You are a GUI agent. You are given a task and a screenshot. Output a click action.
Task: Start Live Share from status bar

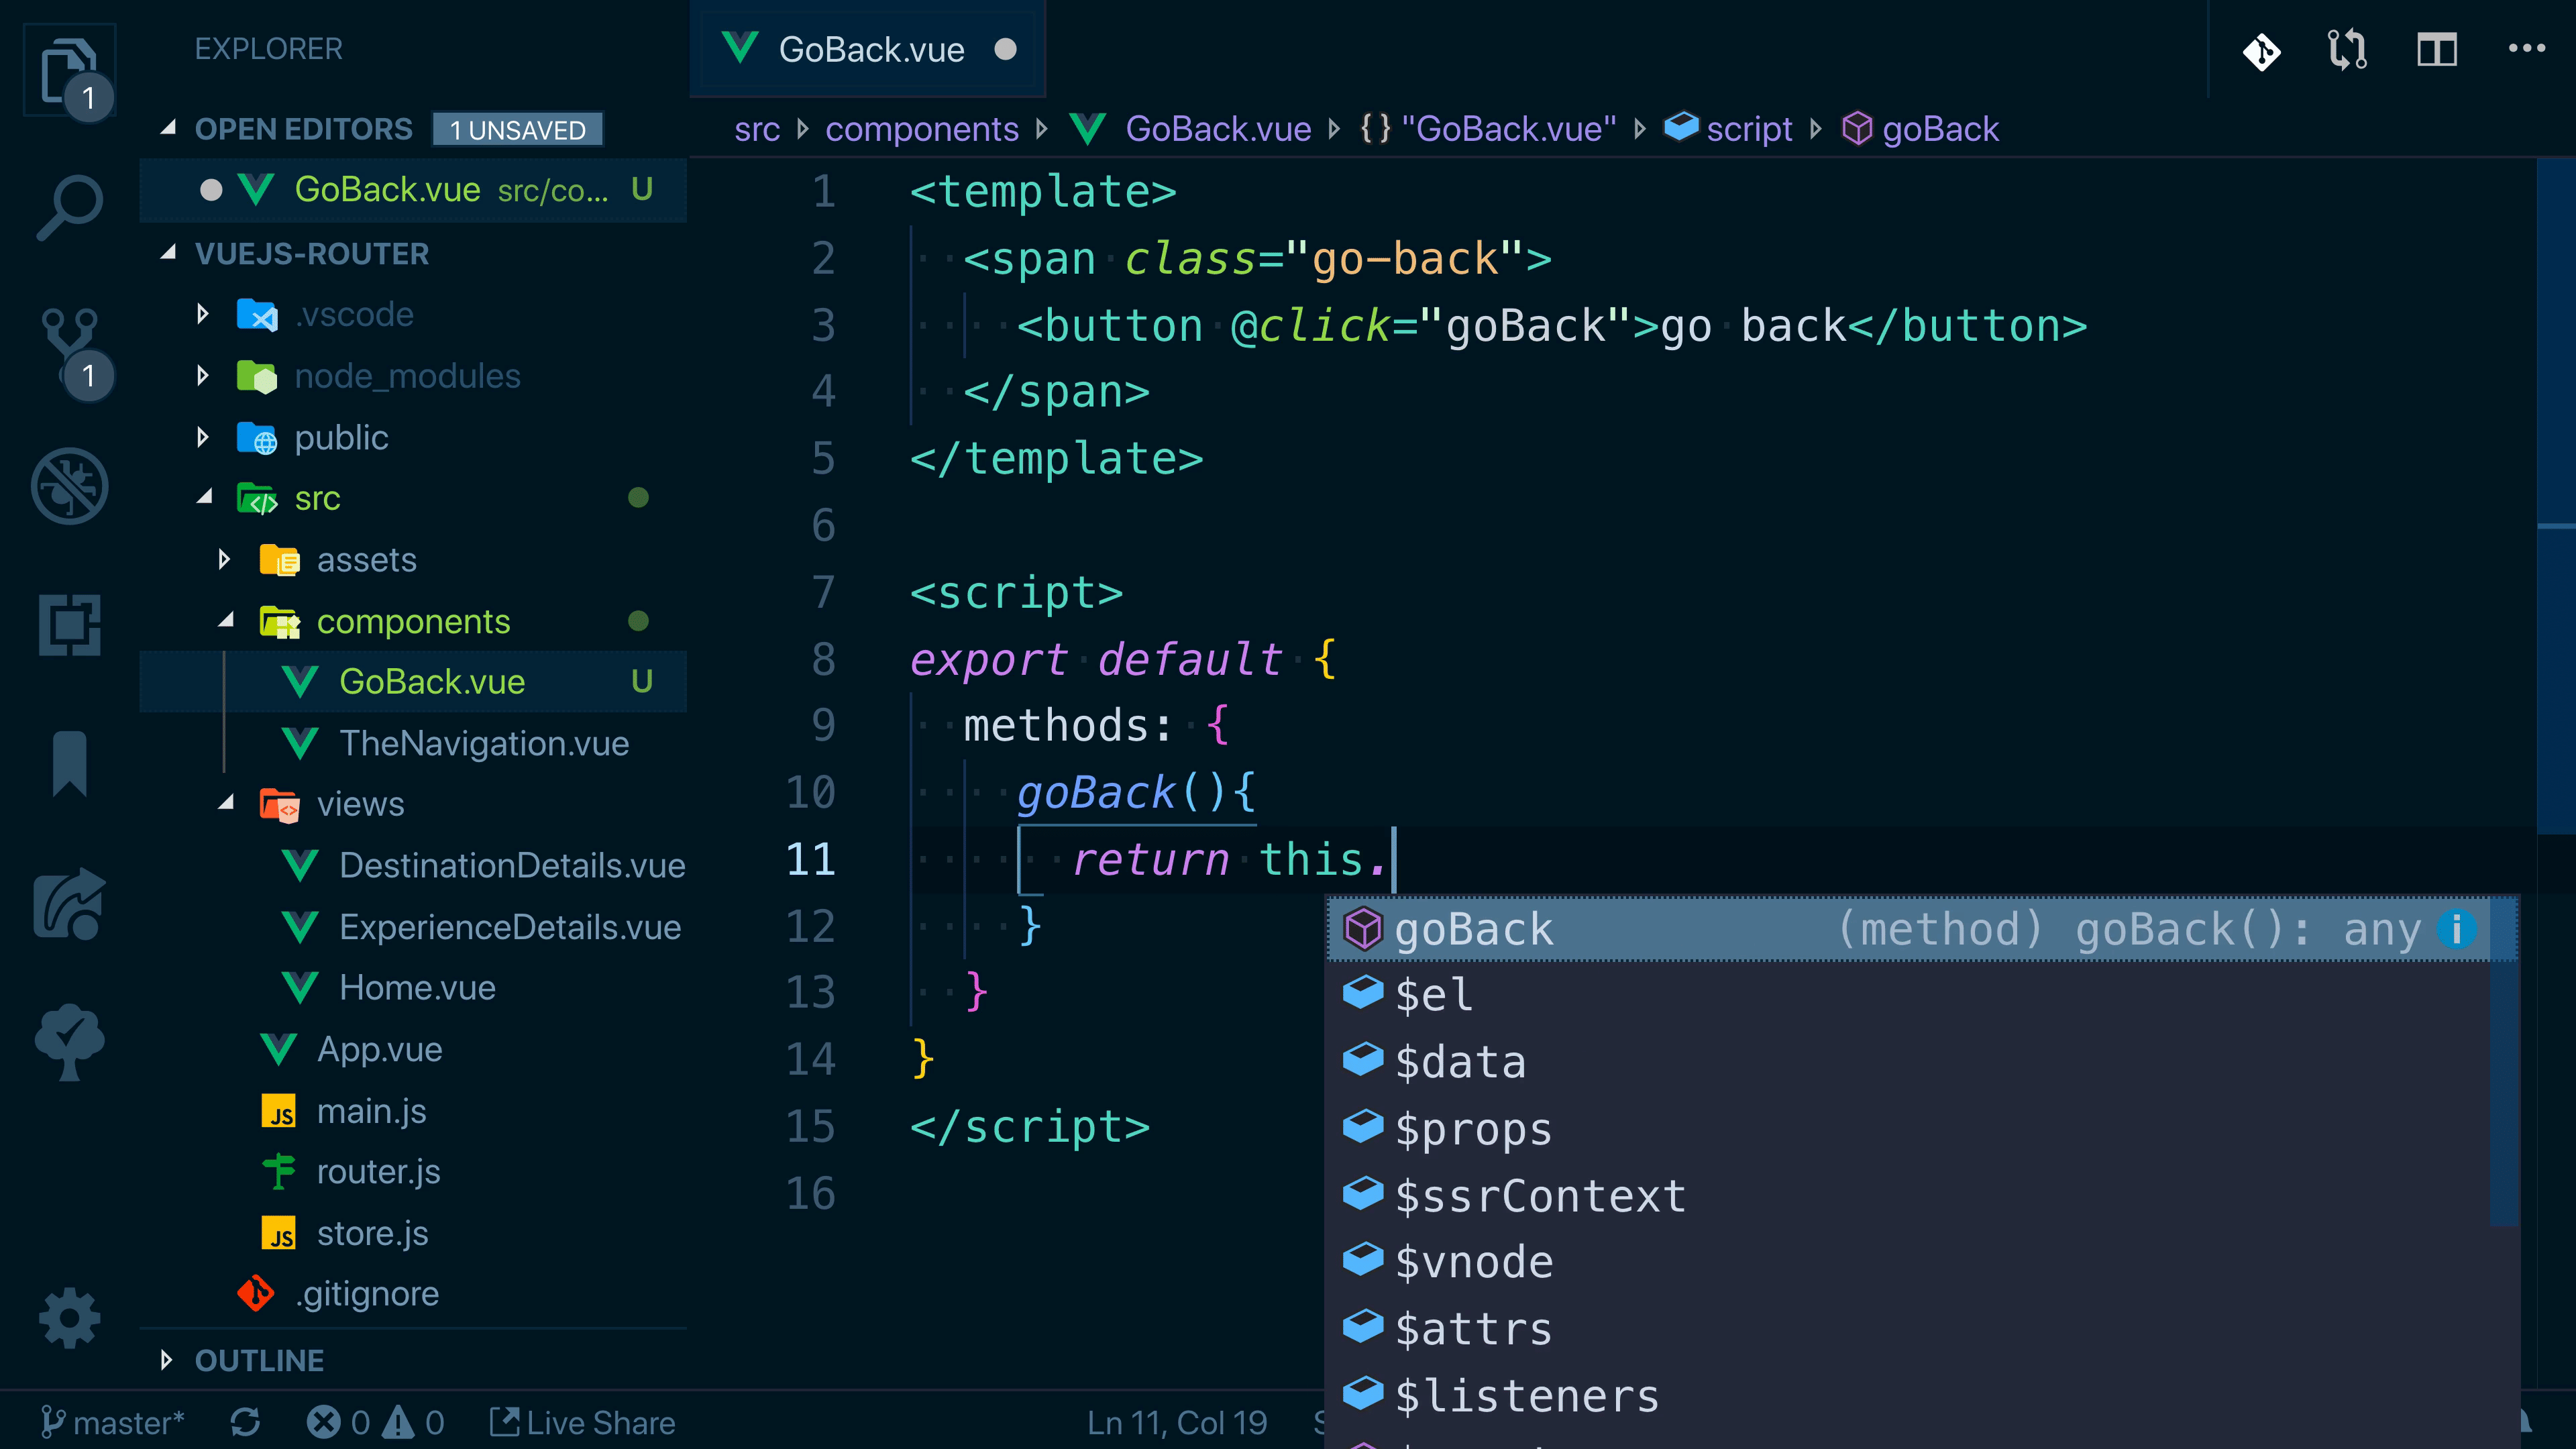(582, 1422)
